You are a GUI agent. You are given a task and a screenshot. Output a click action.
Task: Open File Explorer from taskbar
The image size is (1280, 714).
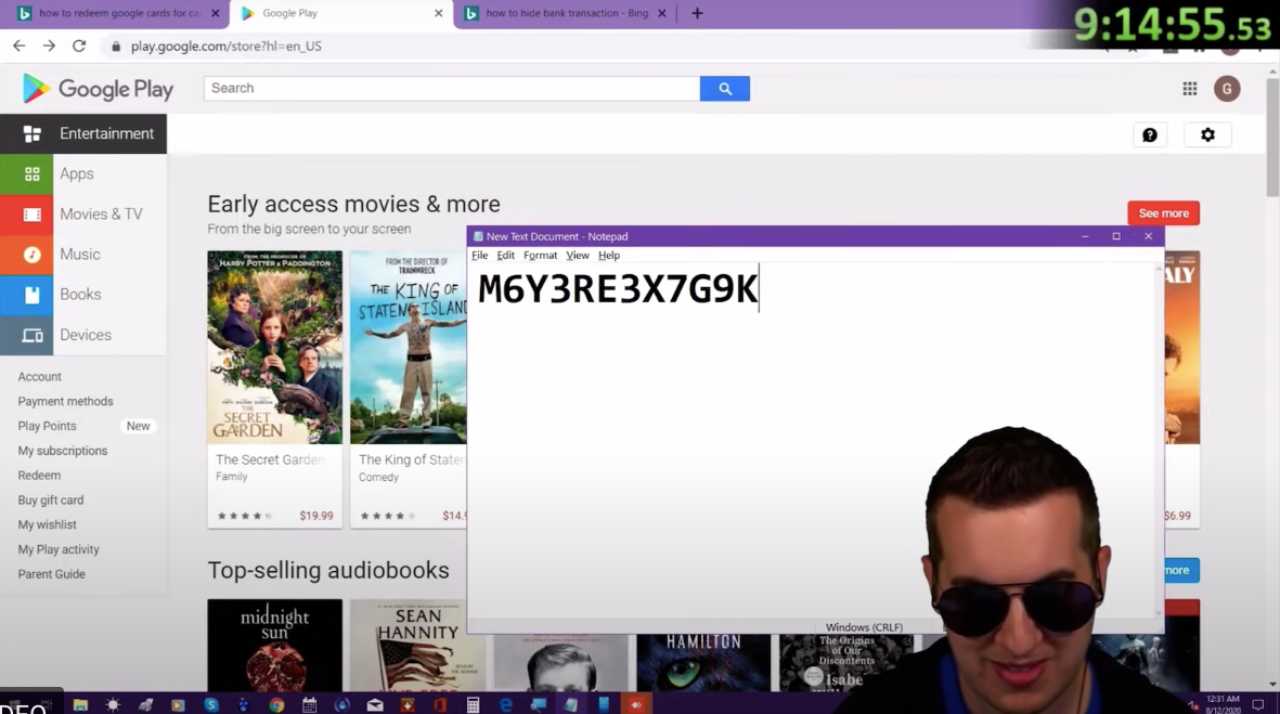[x=80, y=705]
